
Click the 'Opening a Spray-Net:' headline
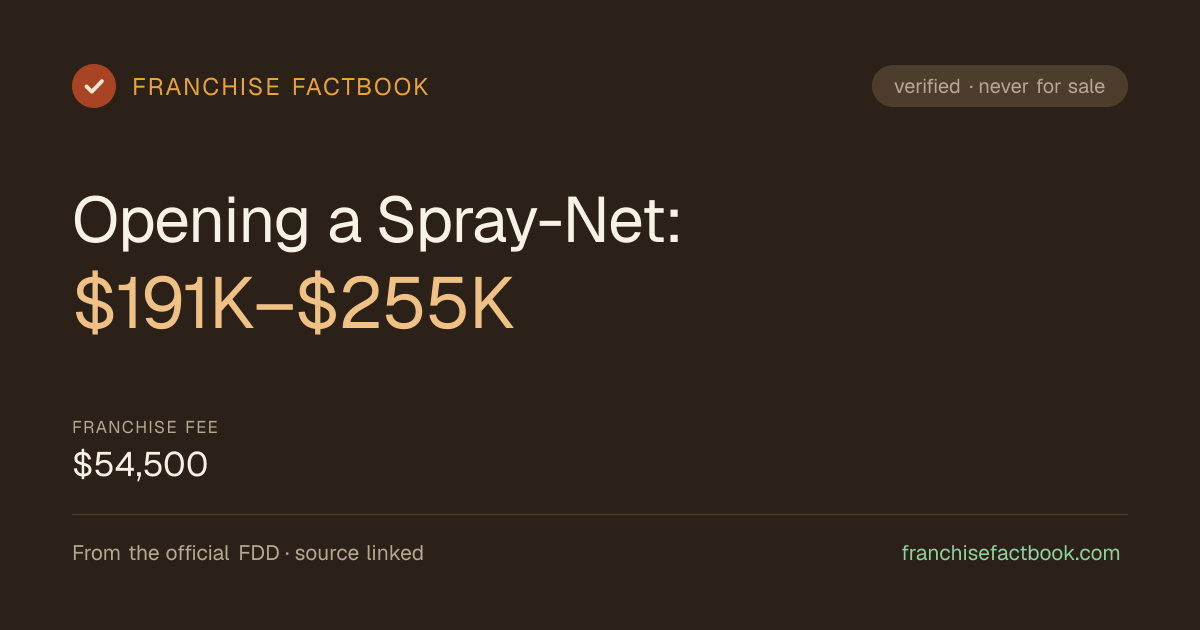click(x=377, y=220)
